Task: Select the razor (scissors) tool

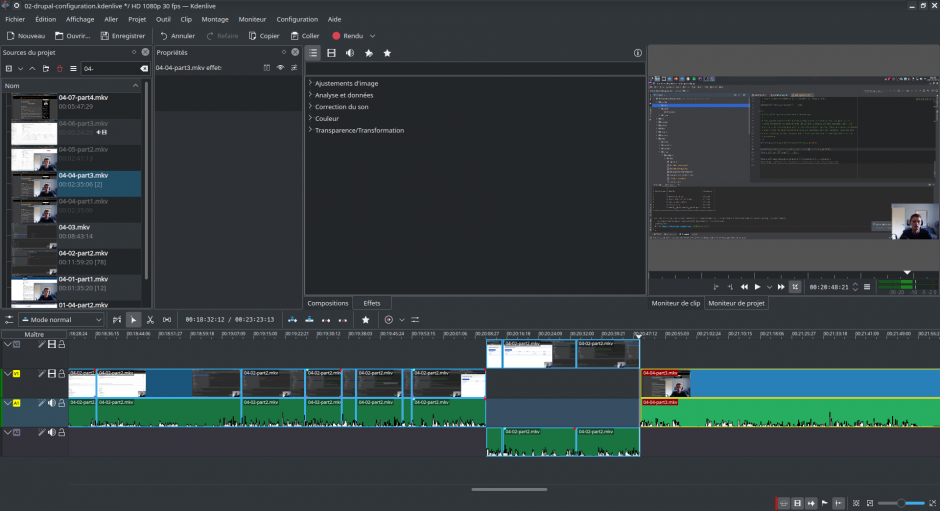Action: (150, 320)
